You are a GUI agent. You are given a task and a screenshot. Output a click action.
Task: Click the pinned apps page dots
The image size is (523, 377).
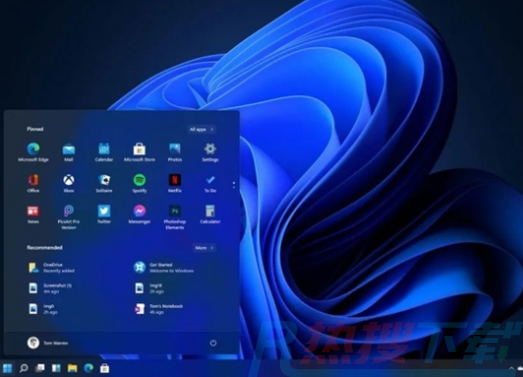234,185
